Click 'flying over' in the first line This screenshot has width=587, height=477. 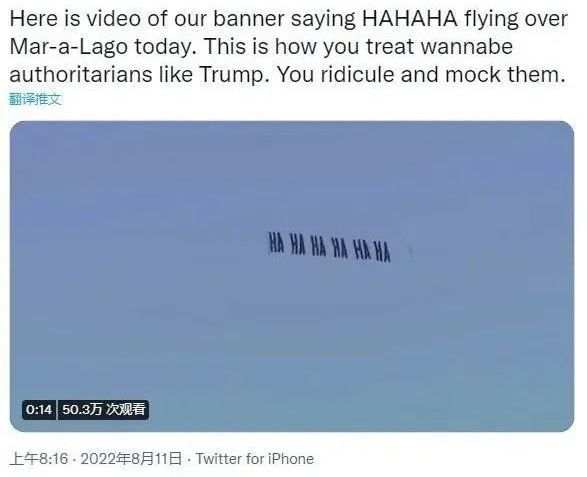(x=516, y=19)
